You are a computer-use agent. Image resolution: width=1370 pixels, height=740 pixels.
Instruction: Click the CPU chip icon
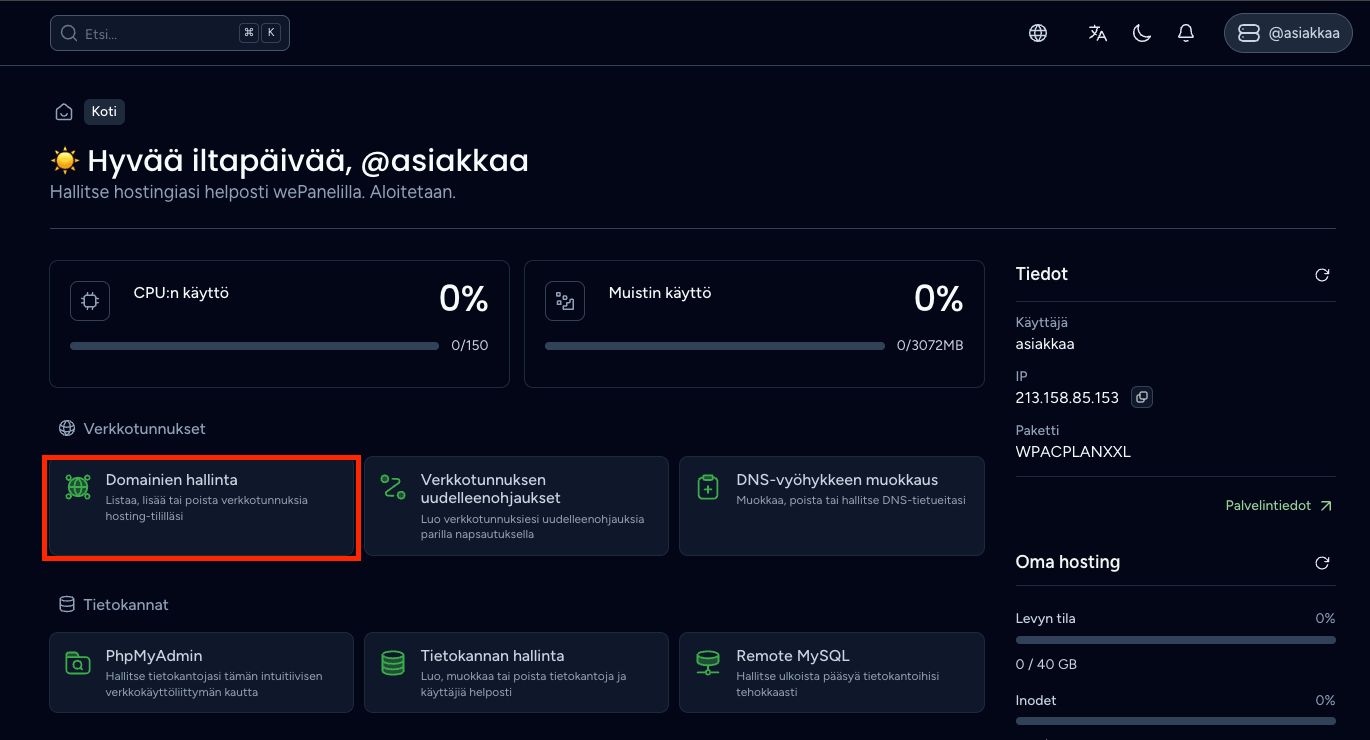90,301
